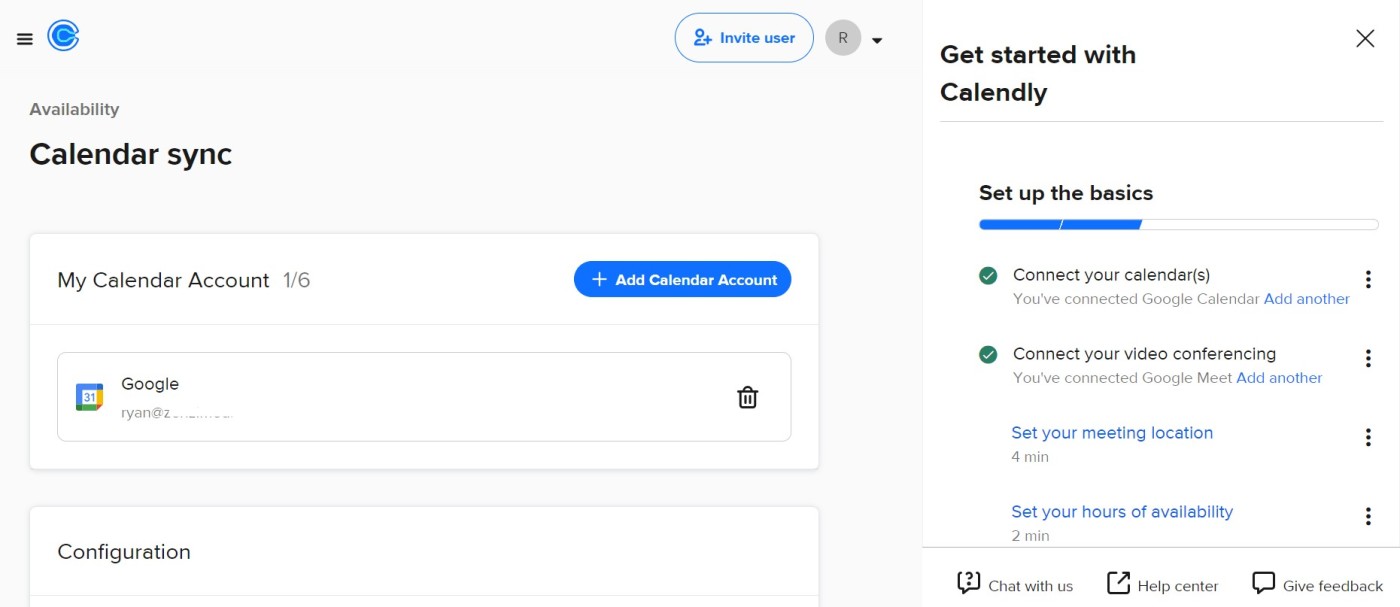Image resolution: width=1400 pixels, height=607 pixels.
Task: Open the Help center
Action: pos(1162,585)
